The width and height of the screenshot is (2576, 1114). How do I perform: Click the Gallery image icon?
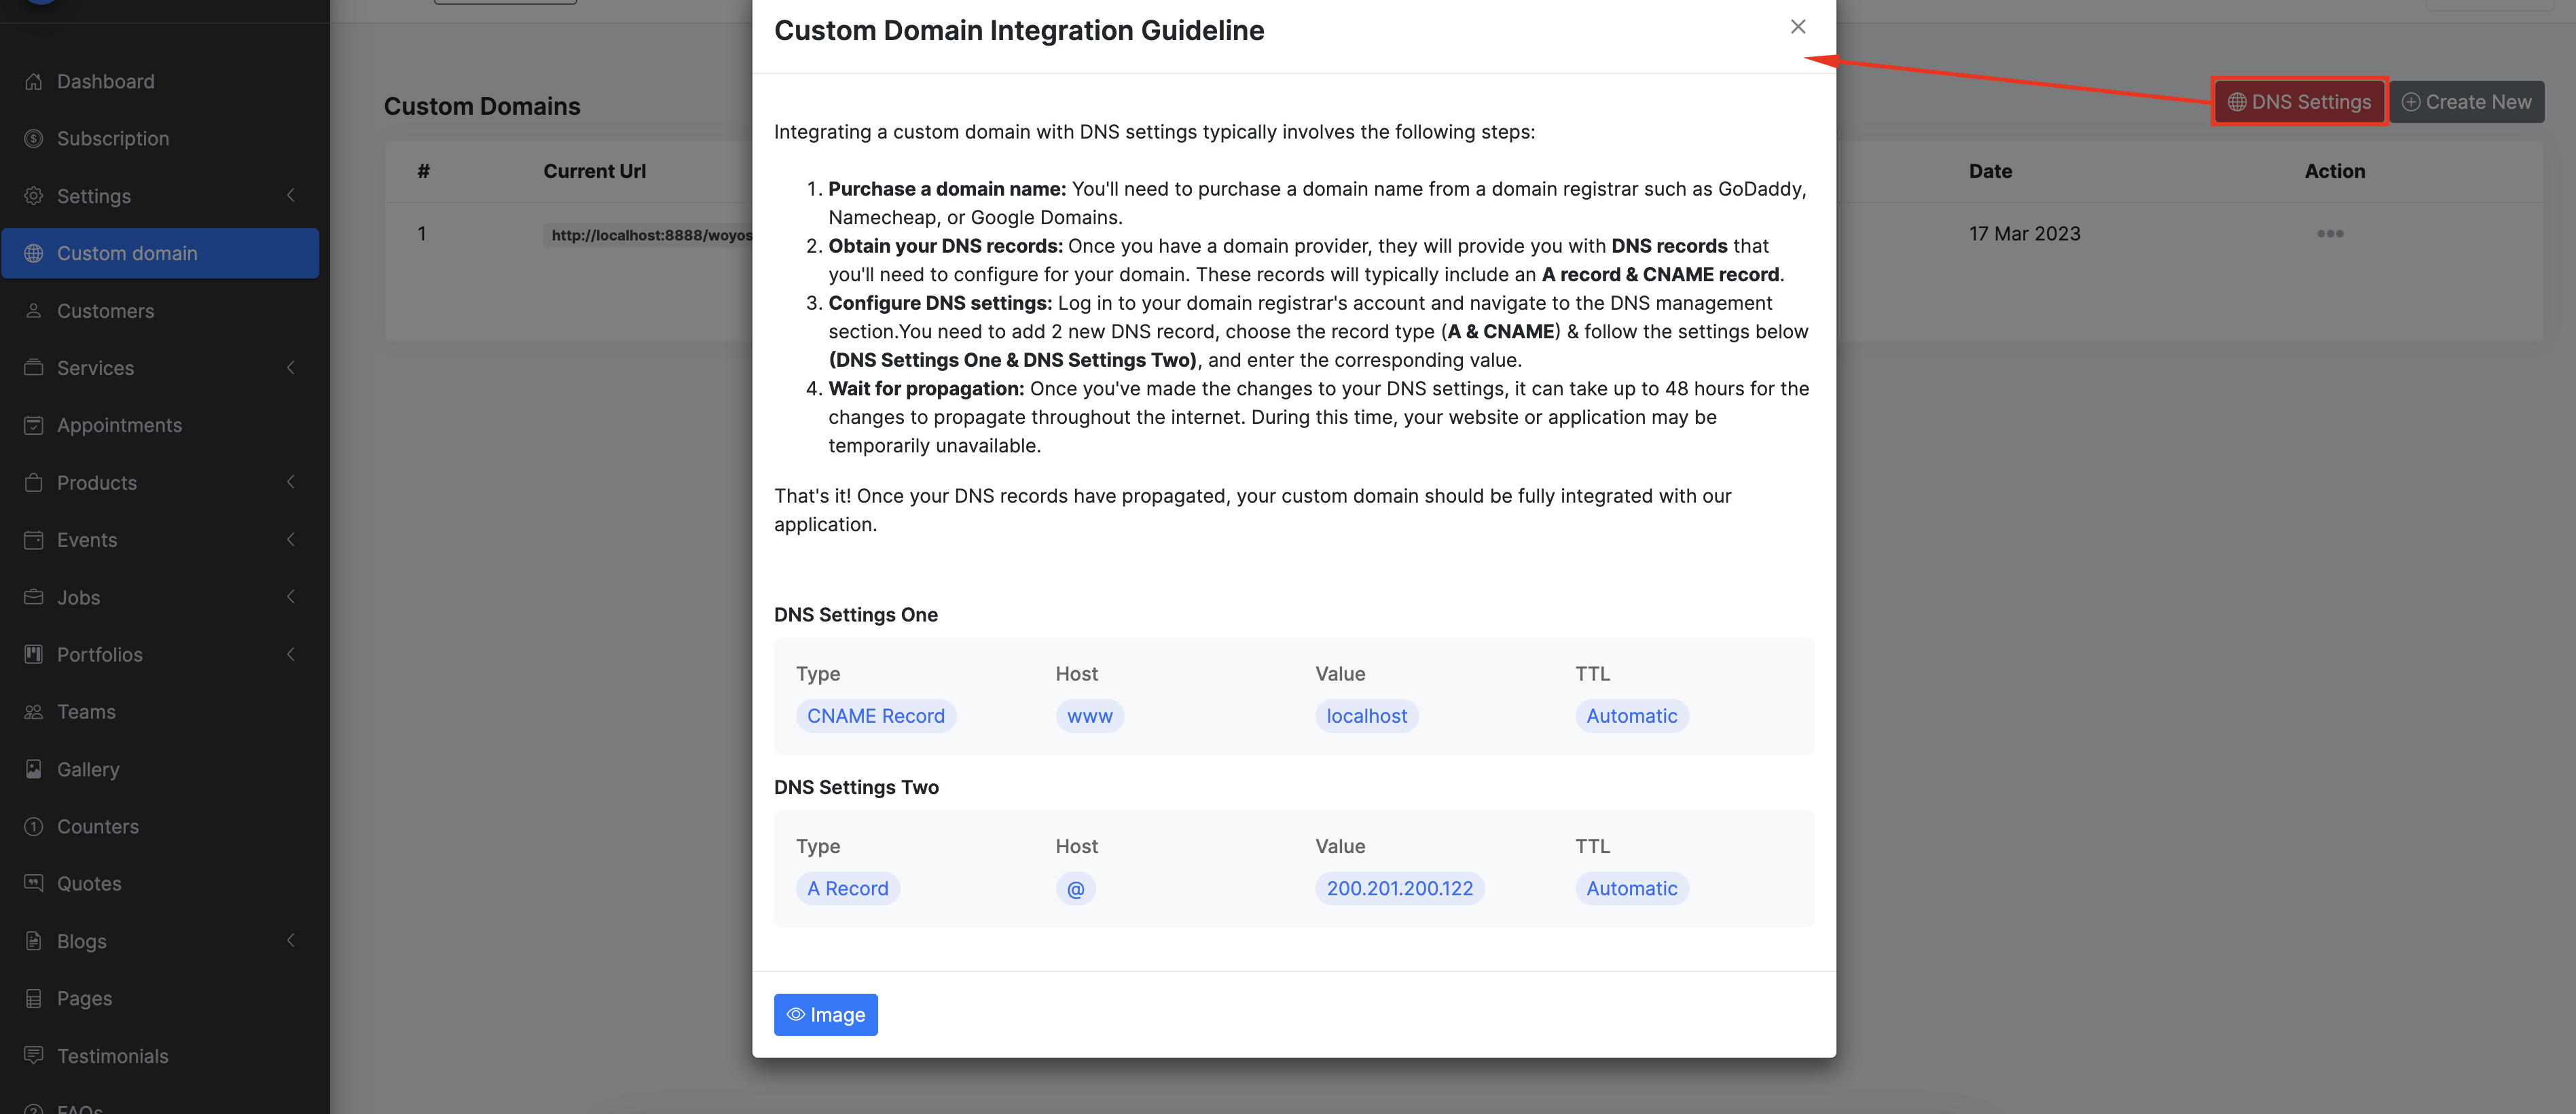34,769
